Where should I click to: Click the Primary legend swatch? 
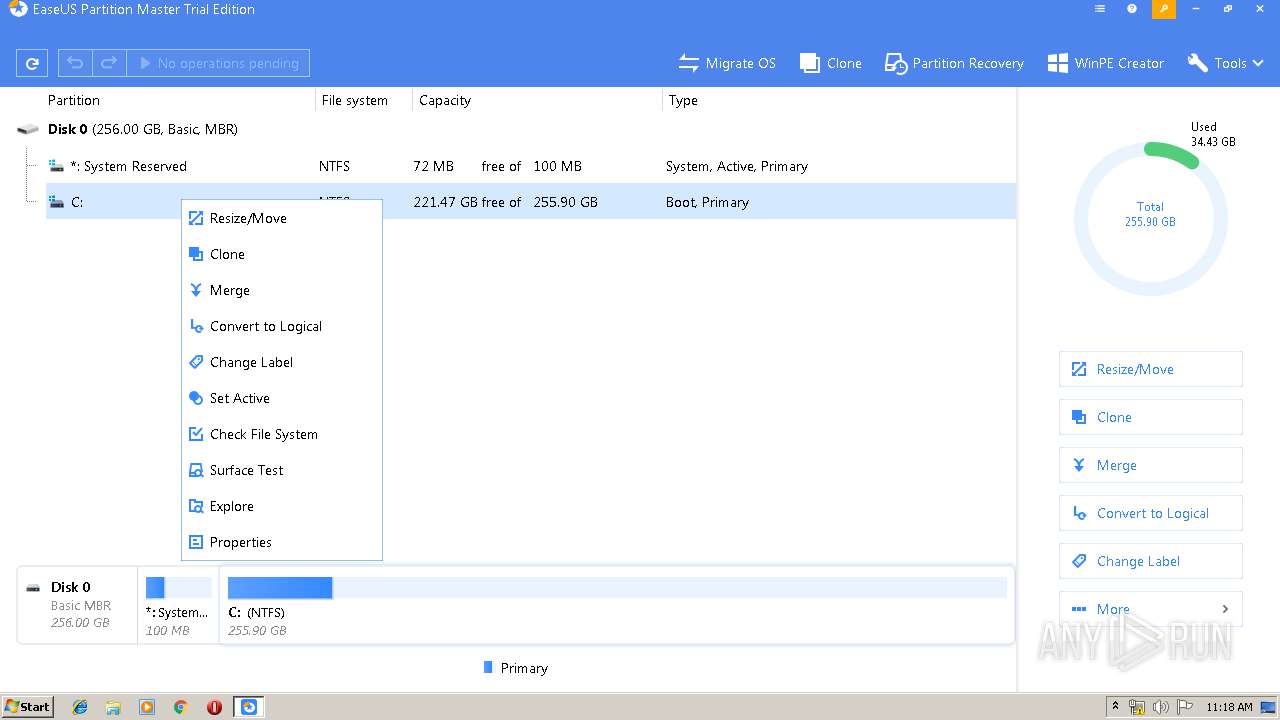click(x=488, y=667)
